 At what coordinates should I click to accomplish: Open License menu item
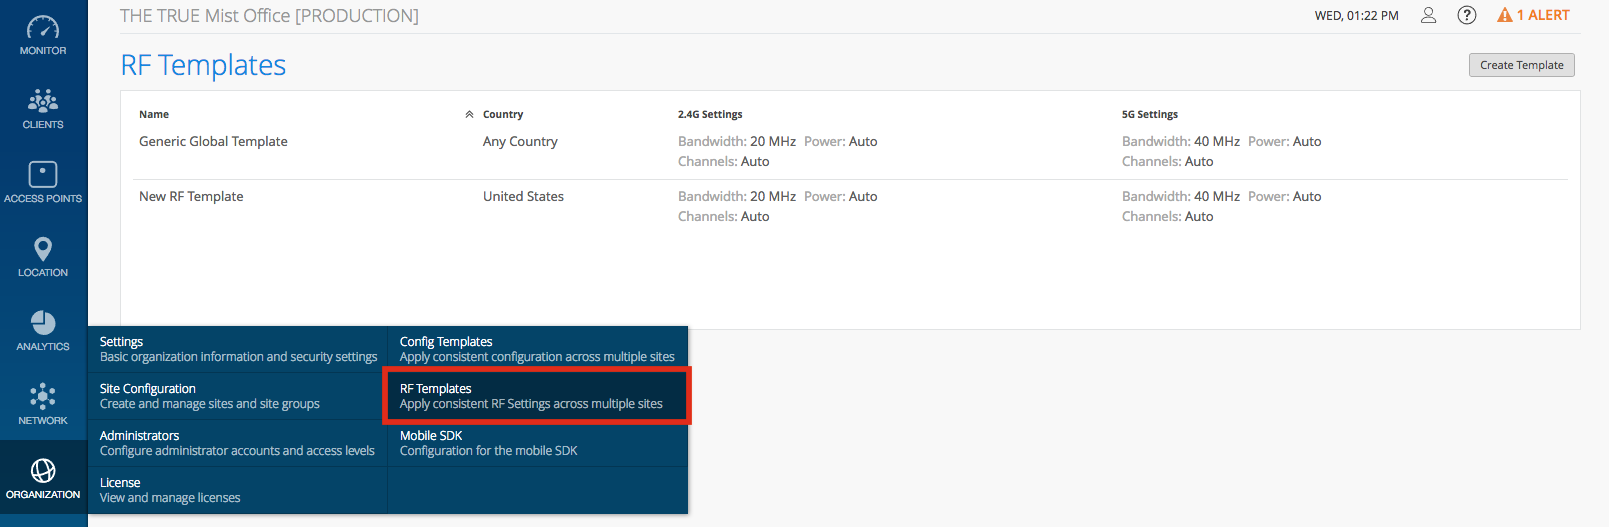238,490
